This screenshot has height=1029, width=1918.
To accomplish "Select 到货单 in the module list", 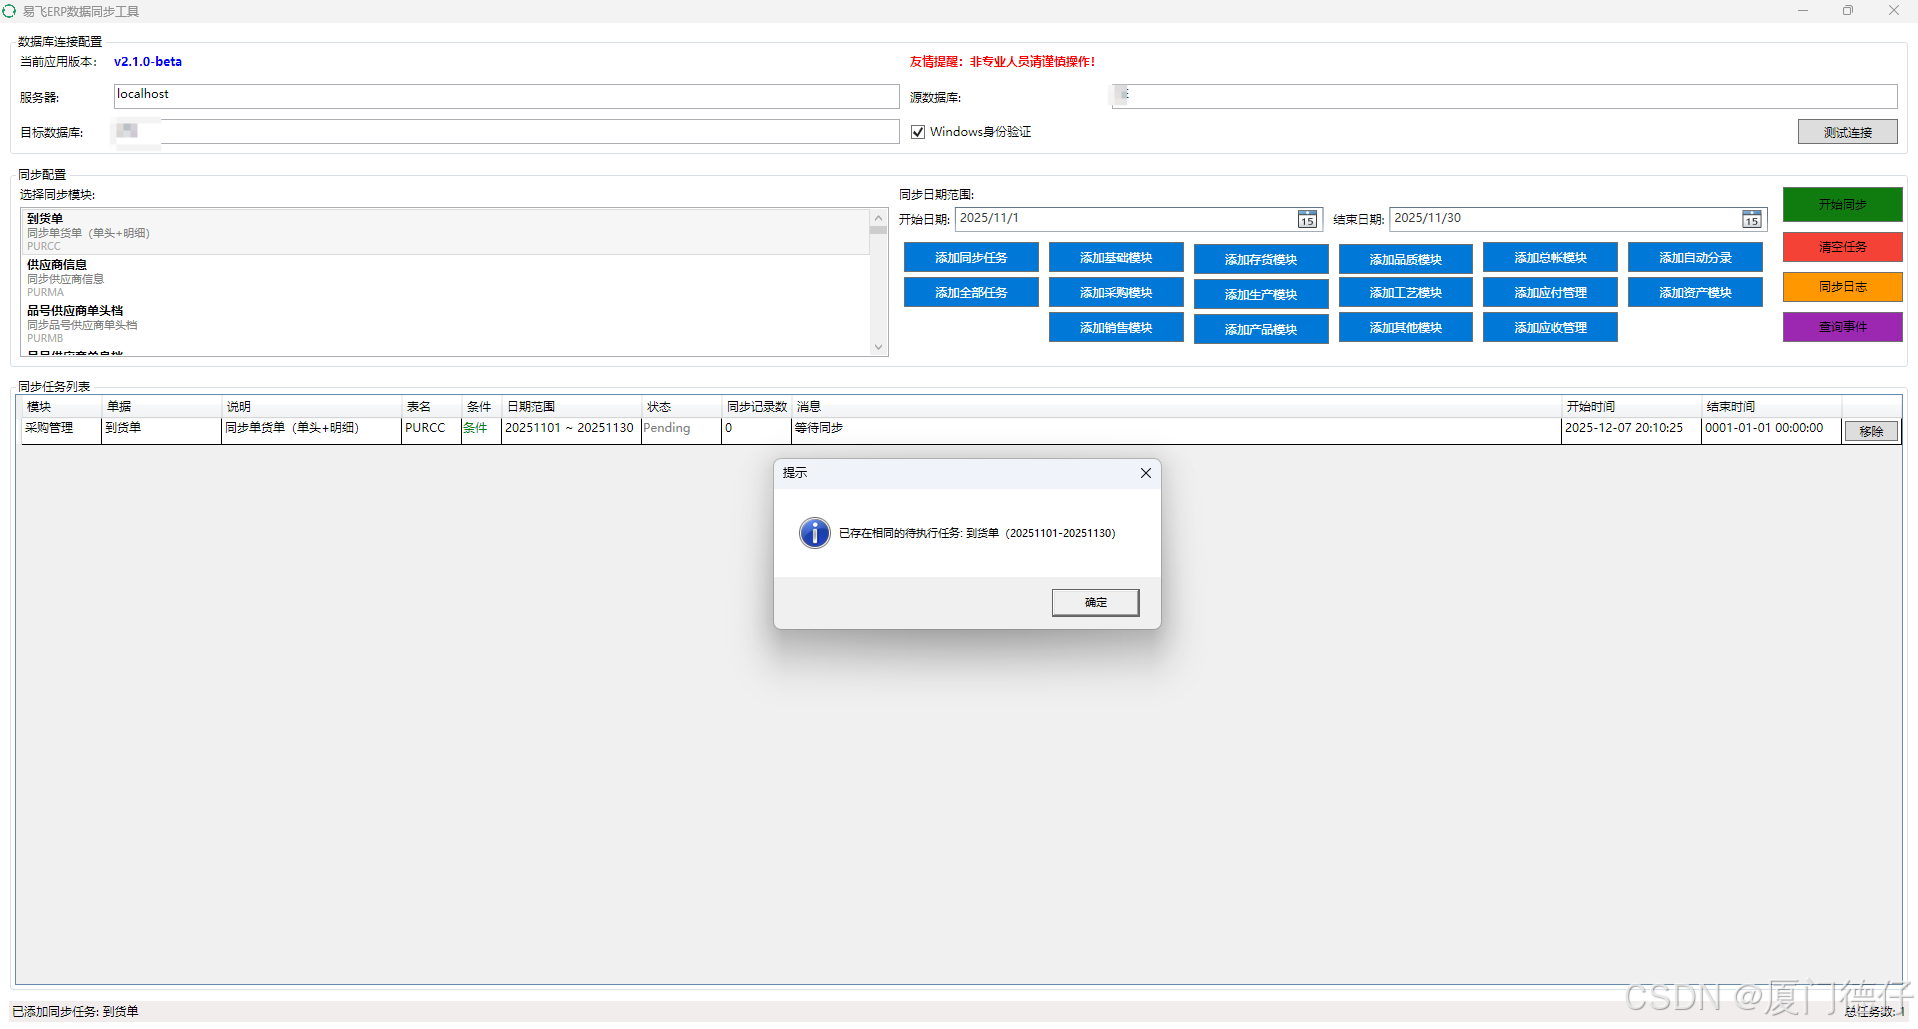I will click(446, 231).
